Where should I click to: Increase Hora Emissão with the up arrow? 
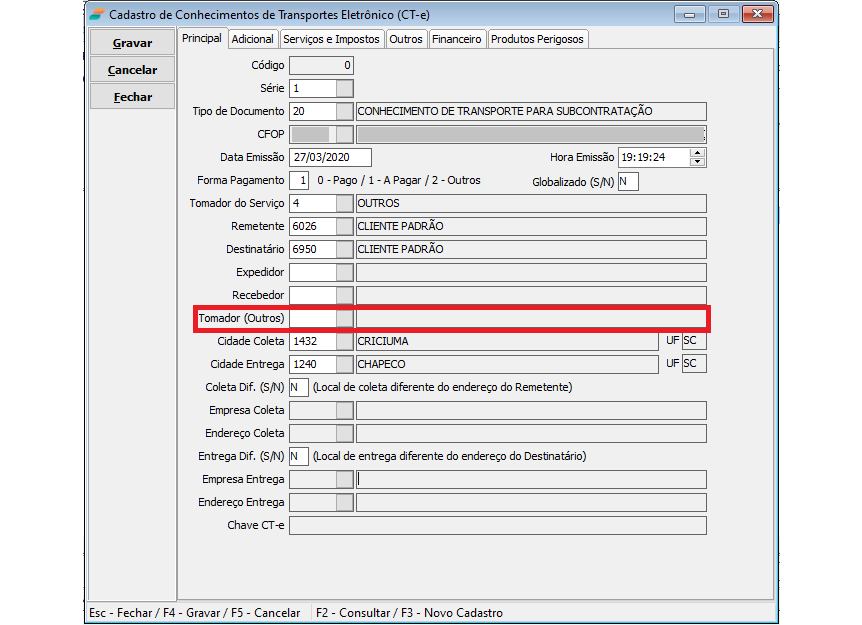click(697, 153)
